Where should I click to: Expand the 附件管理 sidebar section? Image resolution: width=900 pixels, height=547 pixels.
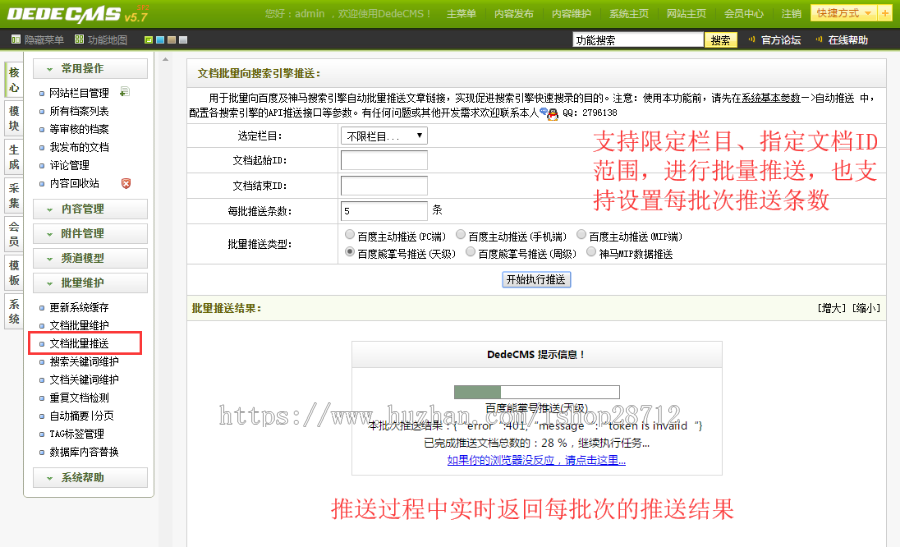click(x=90, y=234)
